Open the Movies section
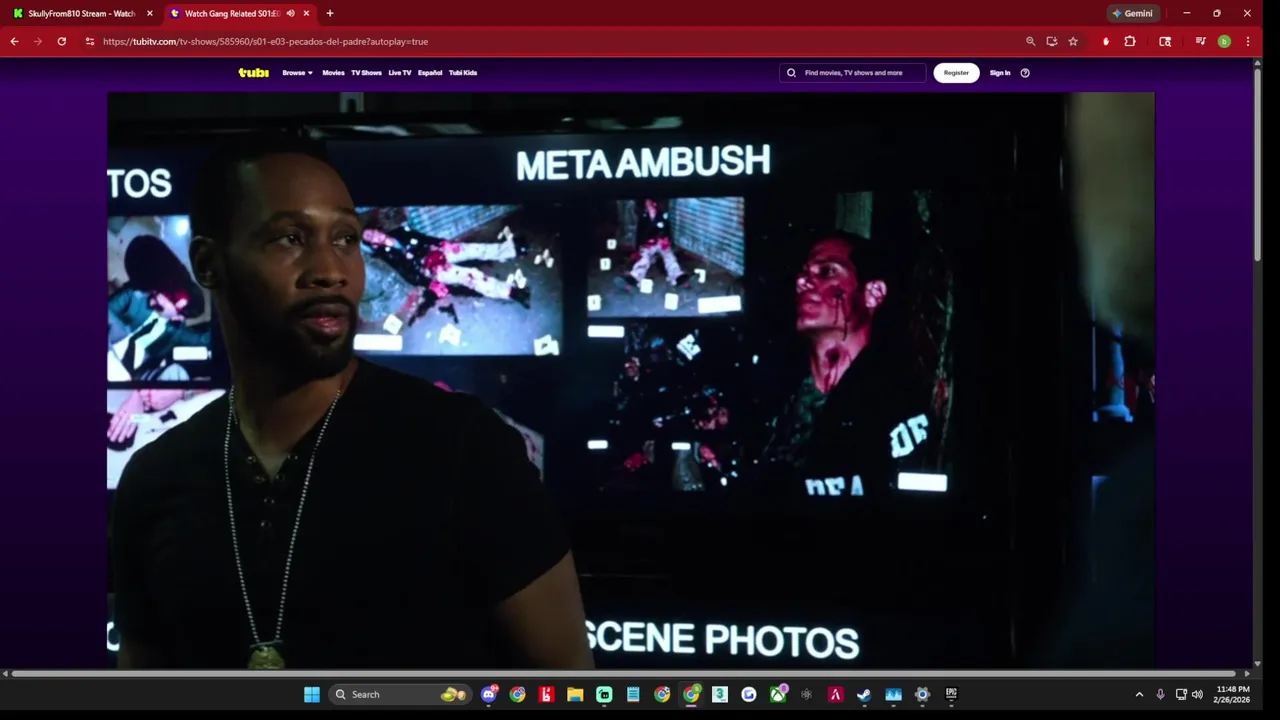Image resolution: width=1280 pixels, height=720 pixels. (333, 72)
